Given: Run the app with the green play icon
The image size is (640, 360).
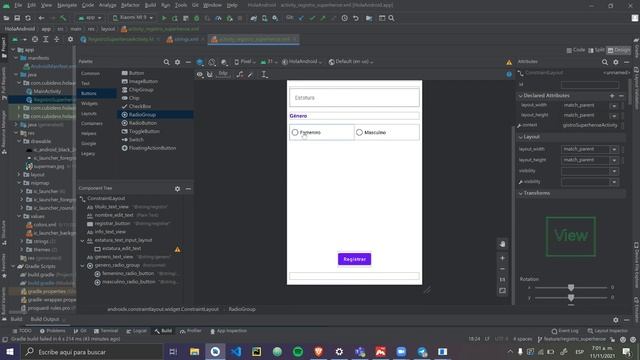Looking at the screenshot, I should [164, 18].
